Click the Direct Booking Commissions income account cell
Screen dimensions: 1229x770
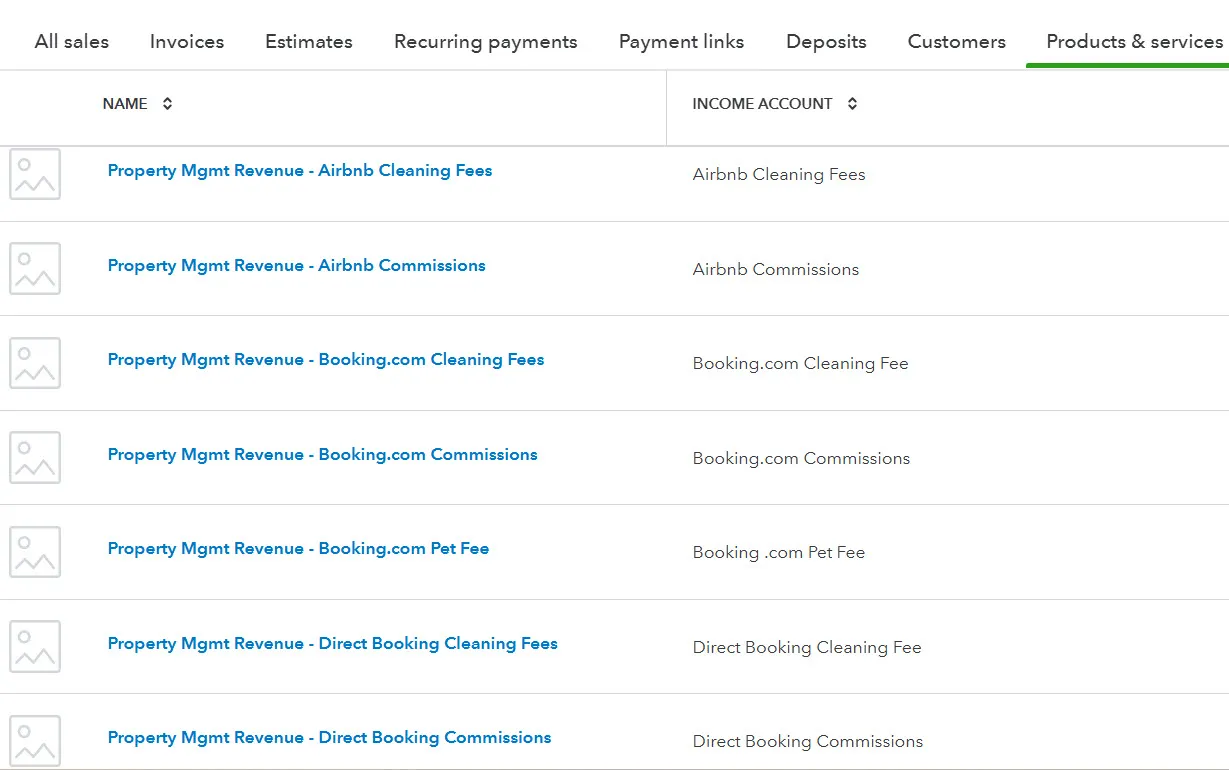click(x=808, y=742)
